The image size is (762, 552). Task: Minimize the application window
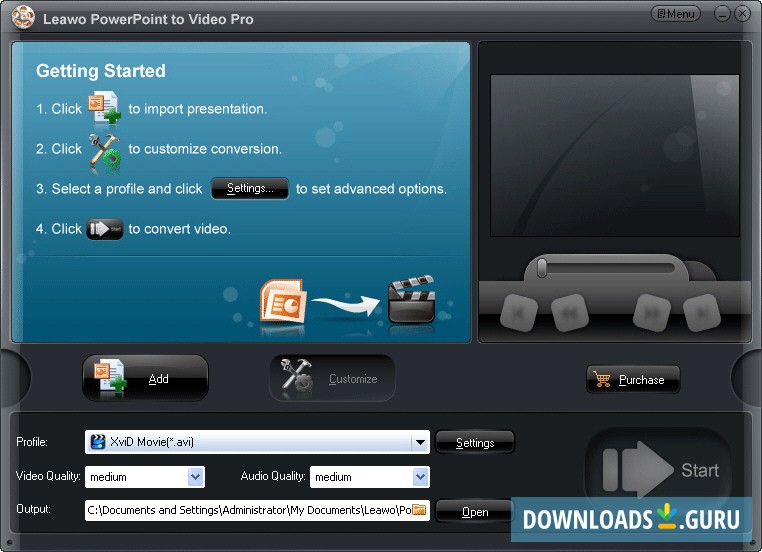(722, 14)
